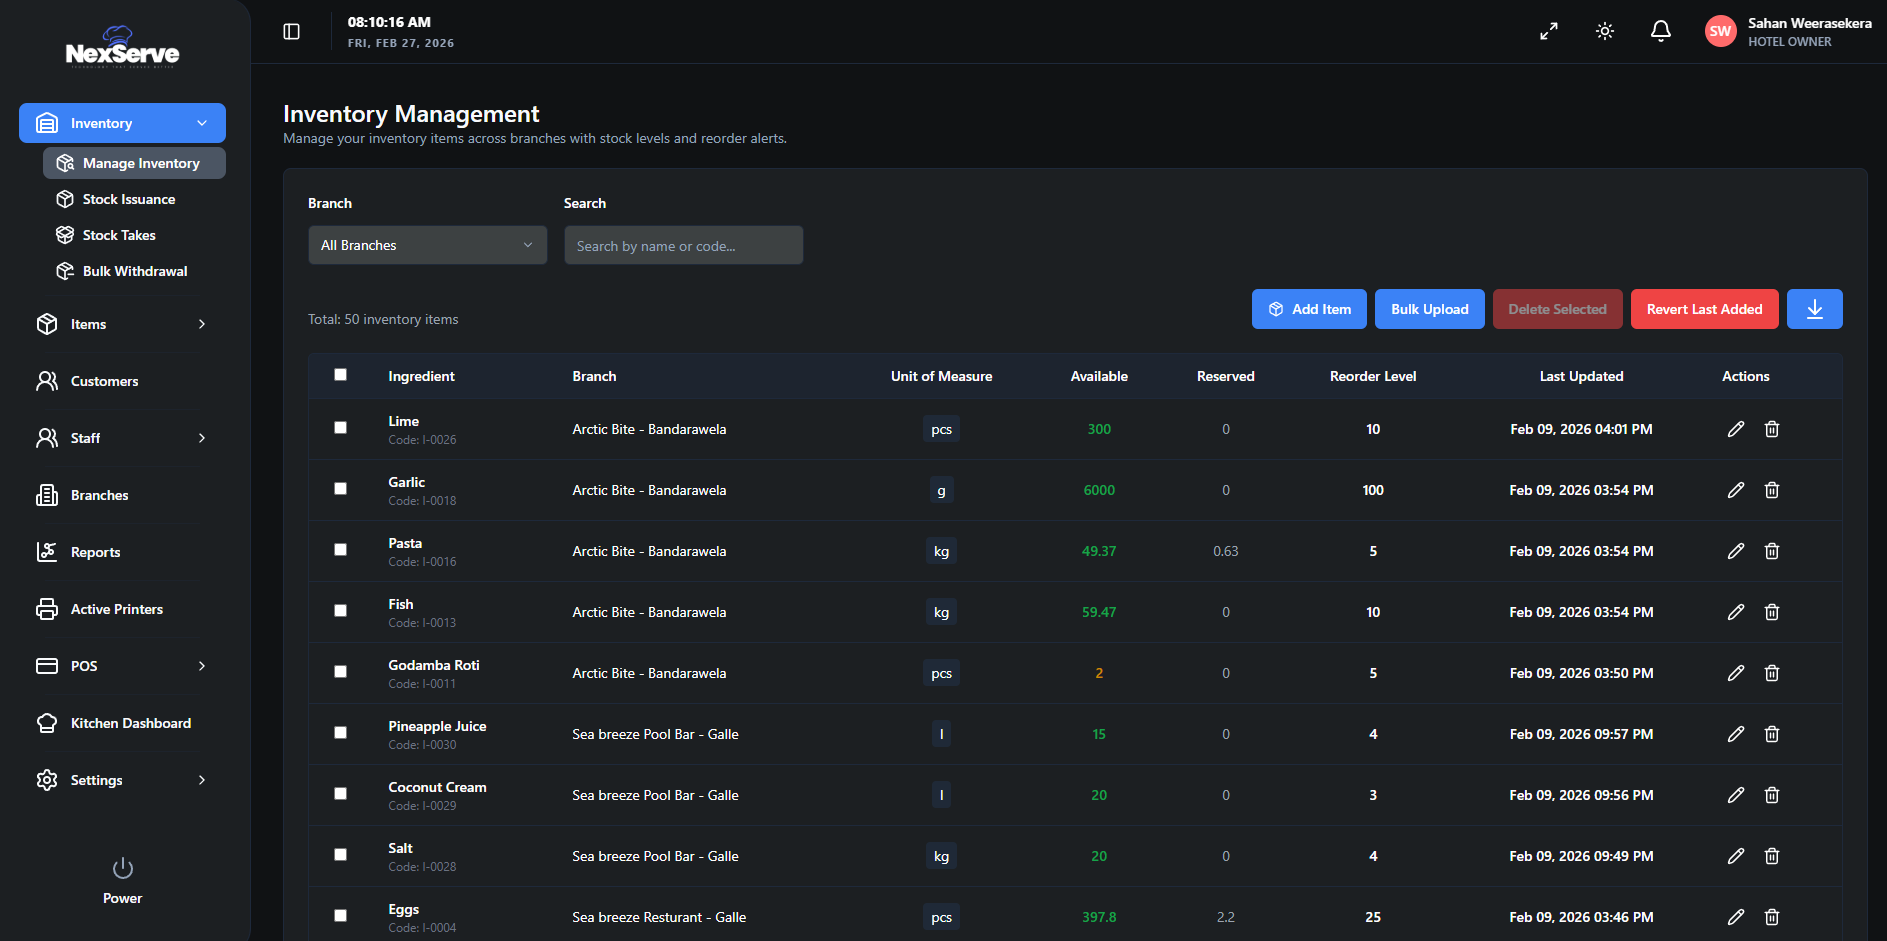This screenshot has height=941, width=1887.
Task: Check the select-all checkbox in the table header
Action: pyautogui.click(x=340, y=375)
